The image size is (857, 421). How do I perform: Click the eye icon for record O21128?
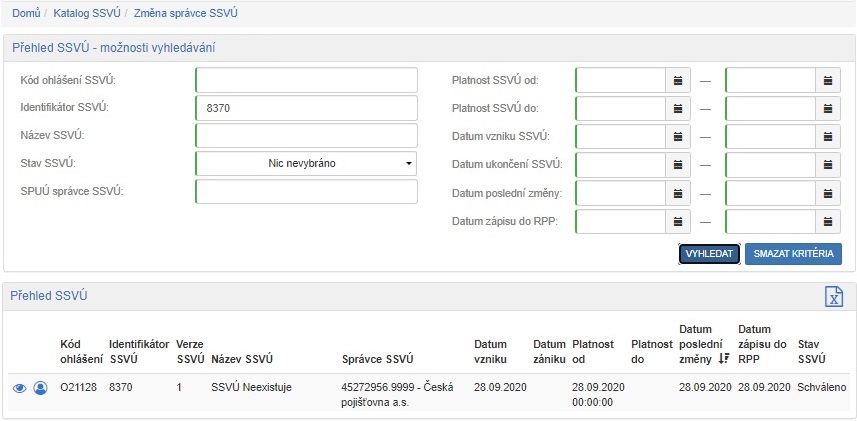pos(20,387)
